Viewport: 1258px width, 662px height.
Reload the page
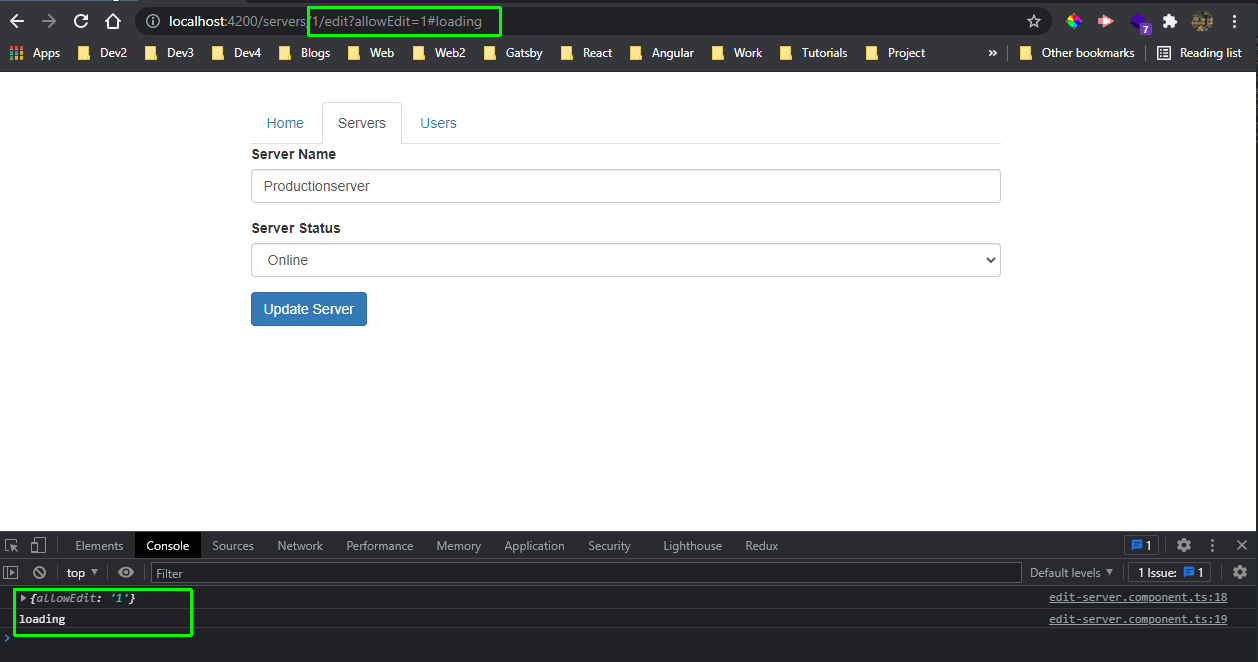(x=81, y=21)
